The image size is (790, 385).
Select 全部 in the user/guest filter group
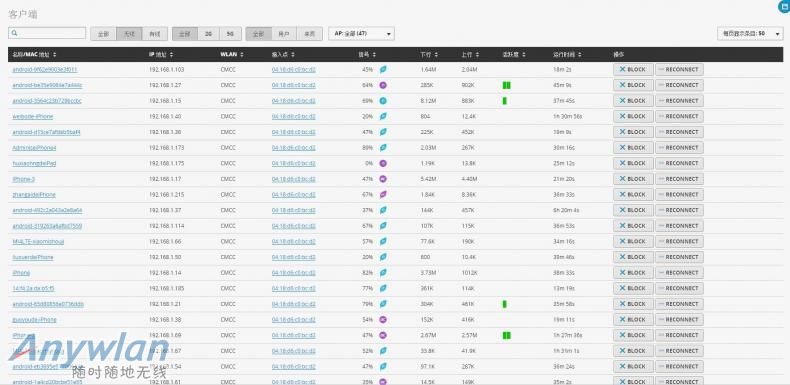[258, 34]
